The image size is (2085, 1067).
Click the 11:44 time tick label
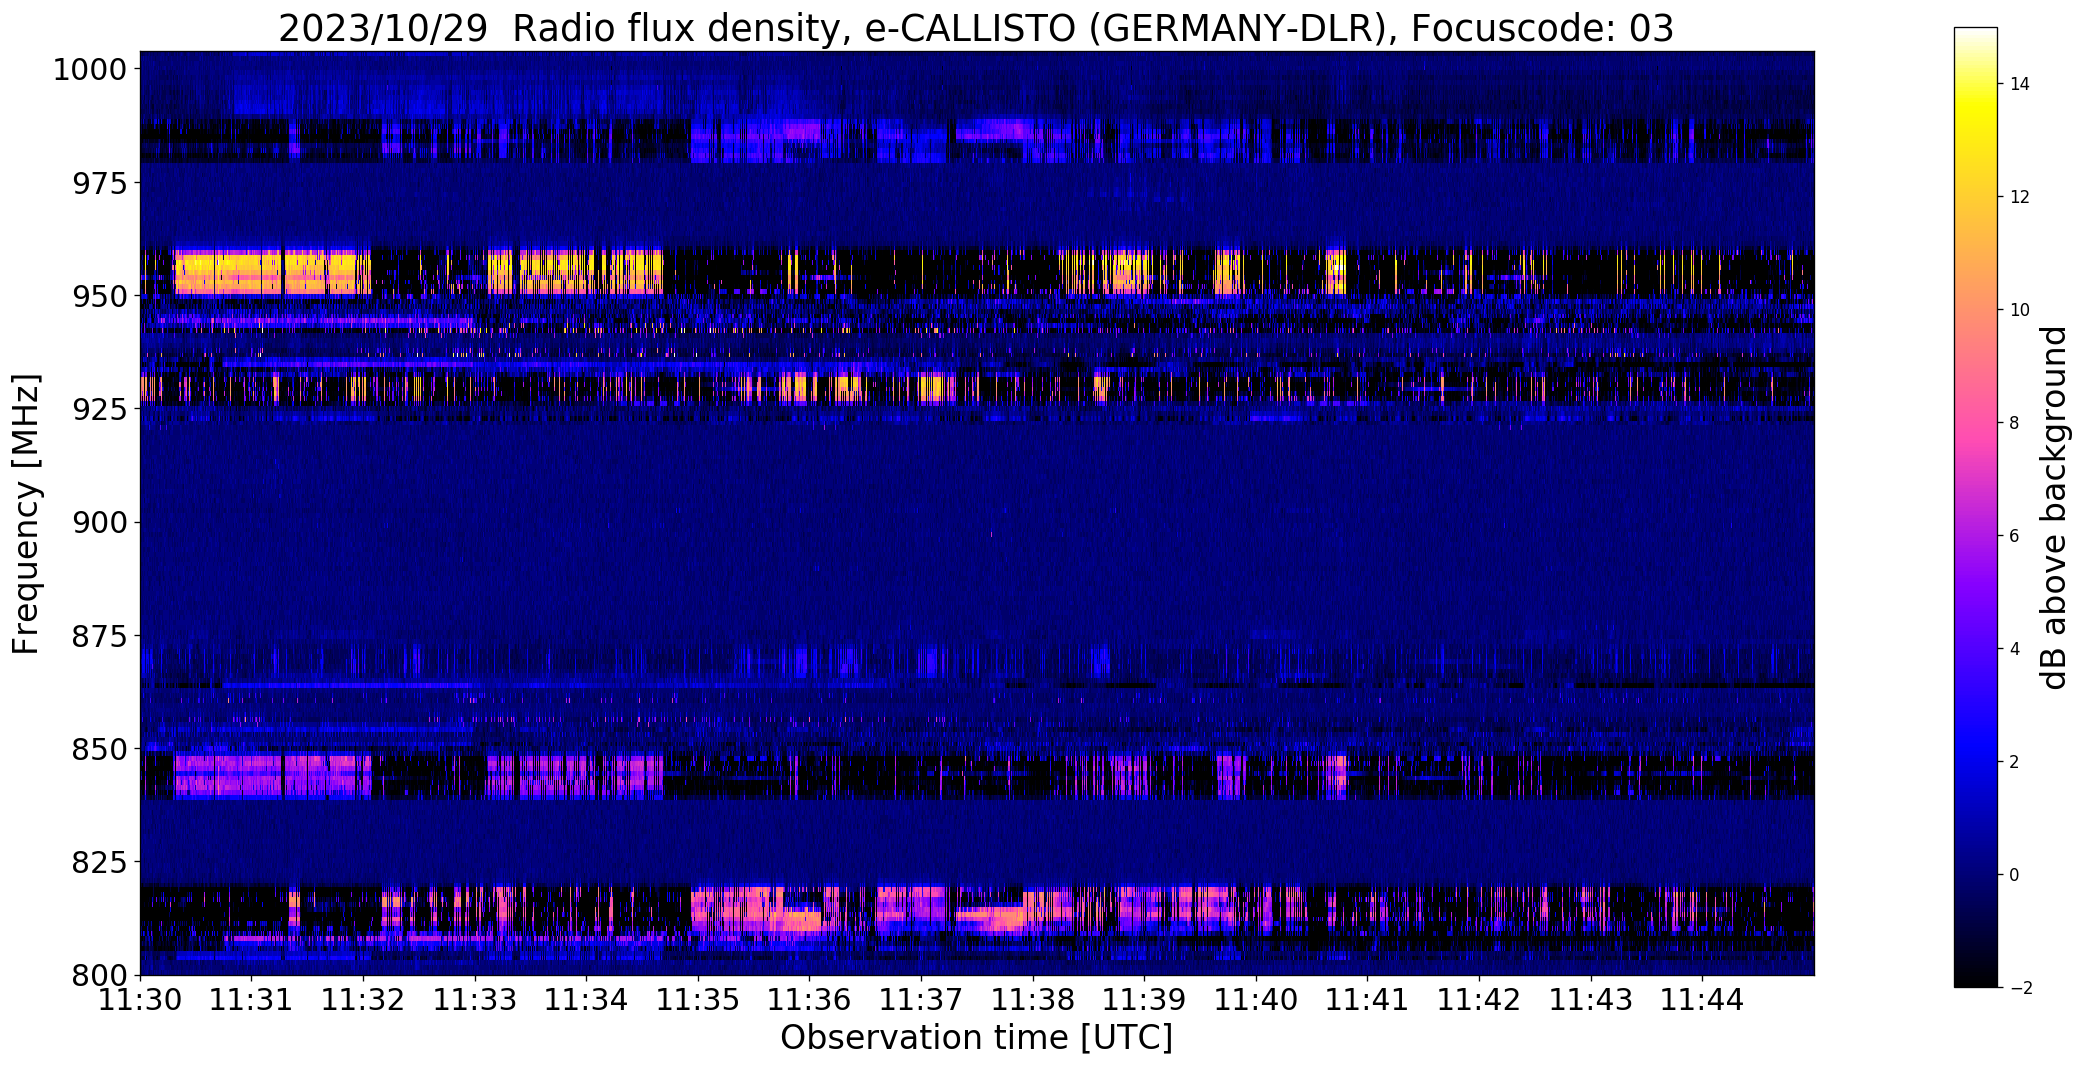tap(1703, 1000)
